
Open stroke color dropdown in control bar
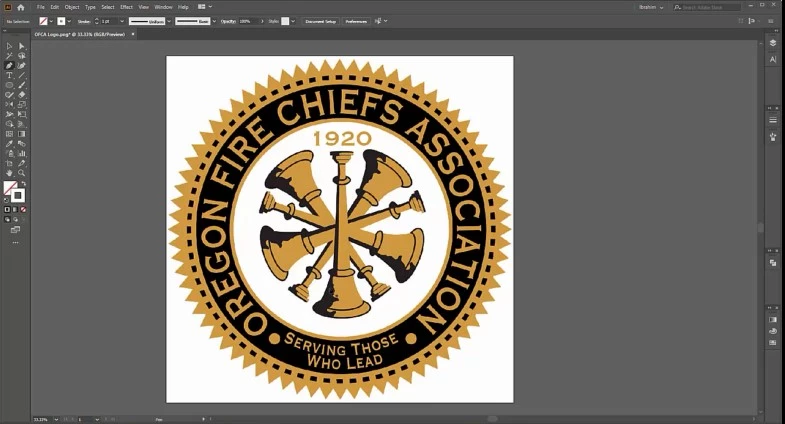pyautogui.click(x=69, y=22)
